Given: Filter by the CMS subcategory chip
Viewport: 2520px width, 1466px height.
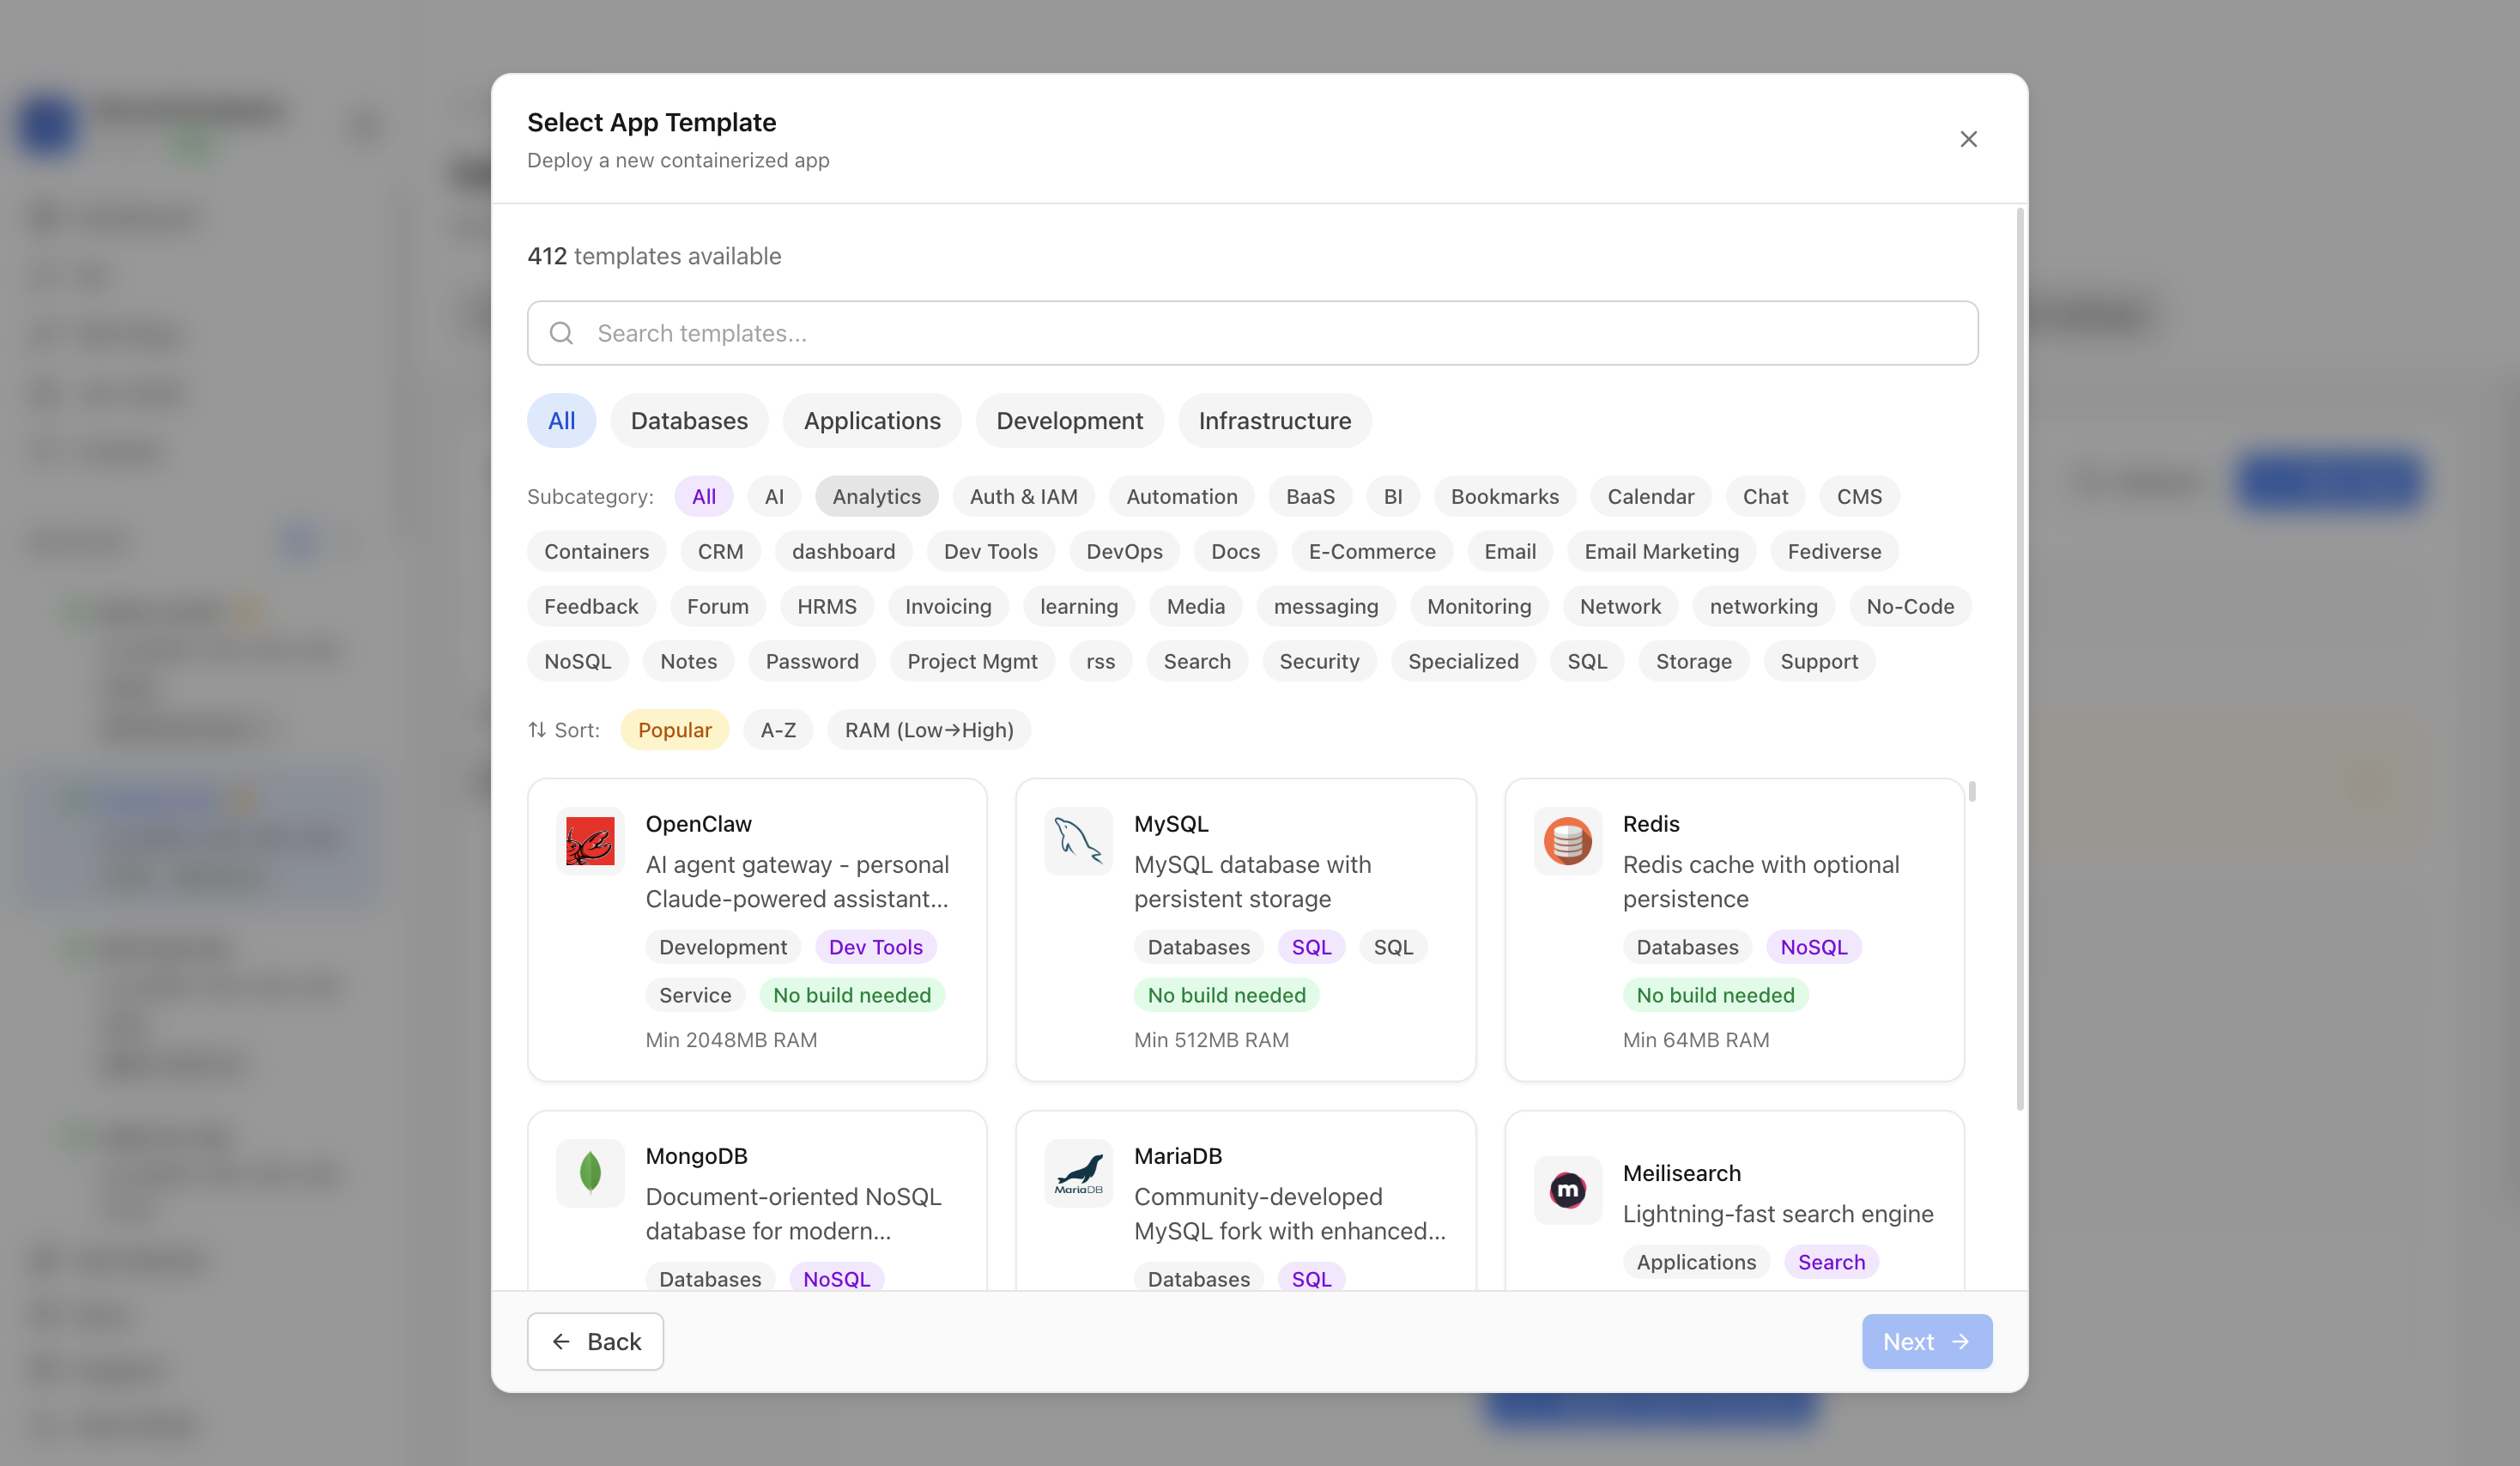Looking at the screenshot, I should [x=1859, y=497].
